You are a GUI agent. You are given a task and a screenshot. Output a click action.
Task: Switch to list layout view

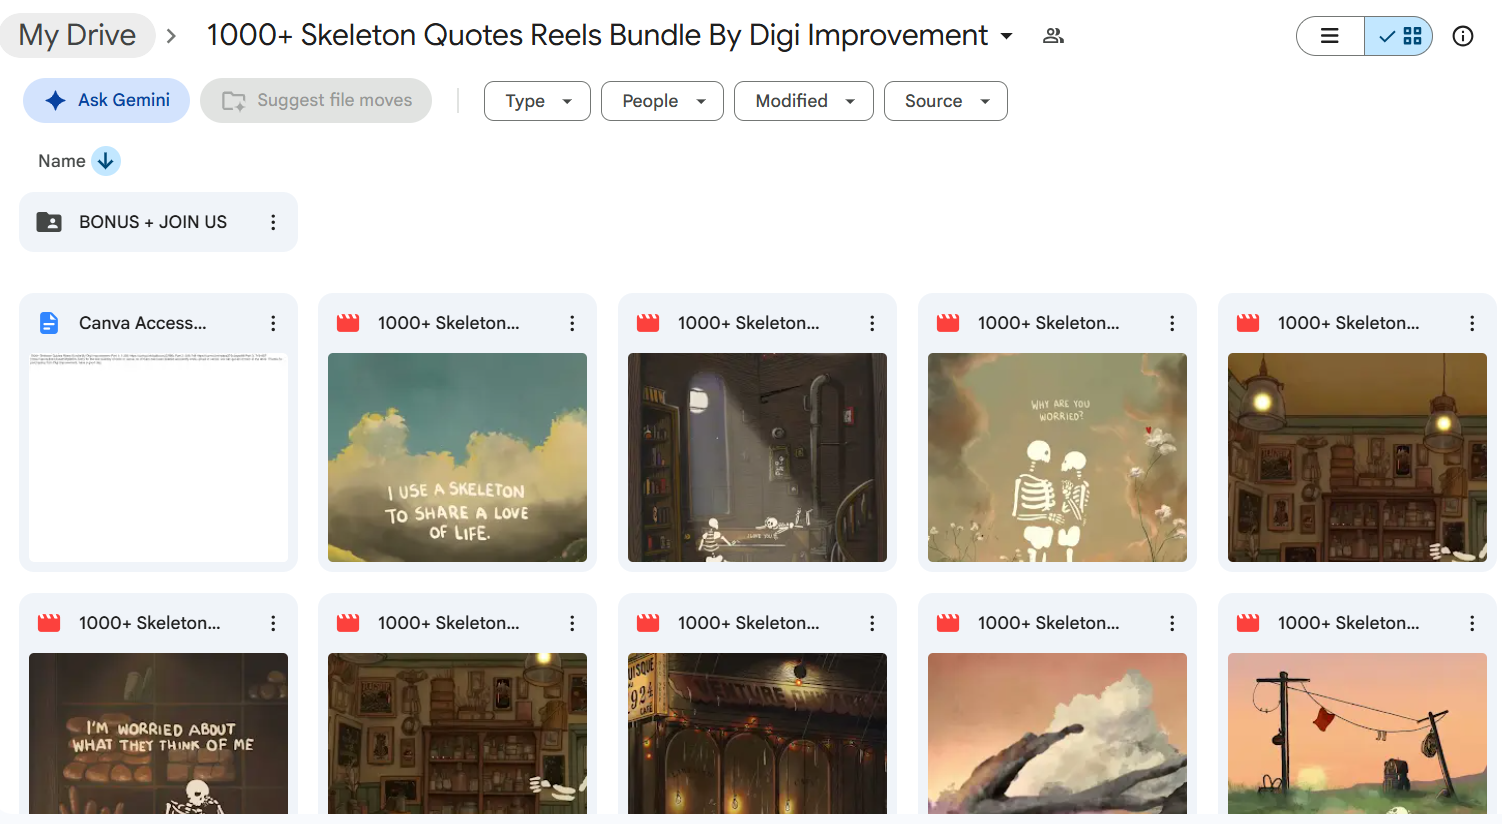click(x=1330, y=36)
